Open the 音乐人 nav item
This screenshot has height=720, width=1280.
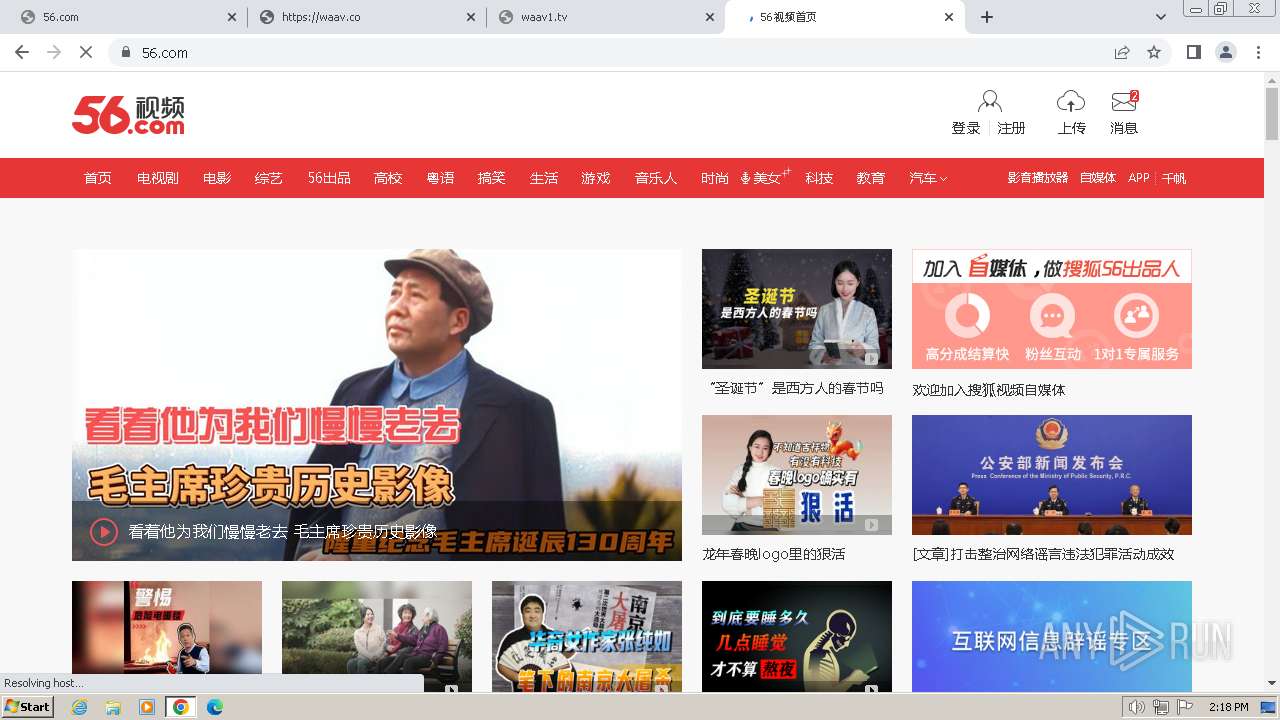click(656, 178)
